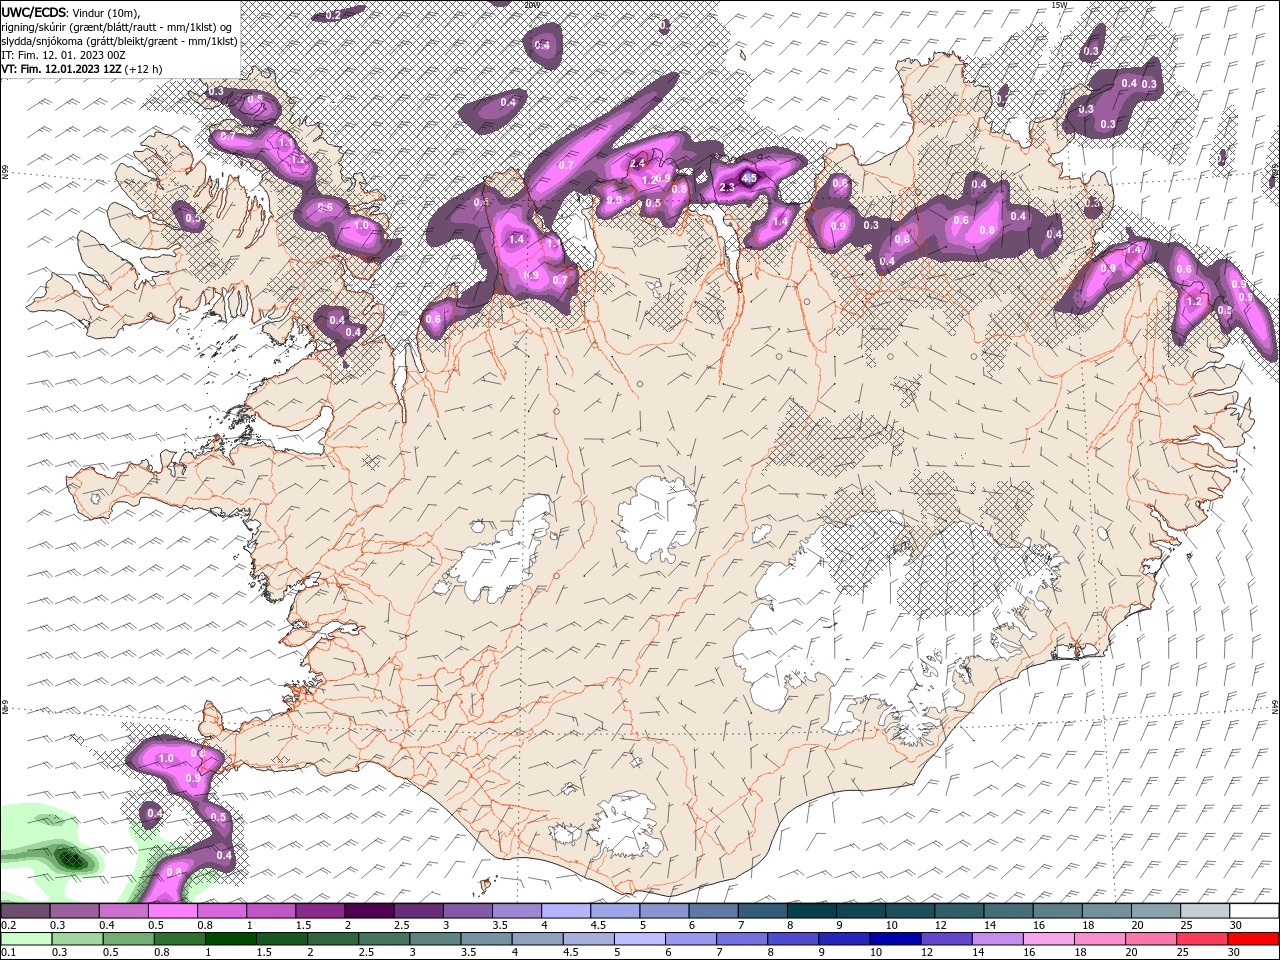Viewport: 1280px width, 960px height.
Task: Pick the darkest purple swatch near 2 in the upper legend
Action: [x=368, y=911]
